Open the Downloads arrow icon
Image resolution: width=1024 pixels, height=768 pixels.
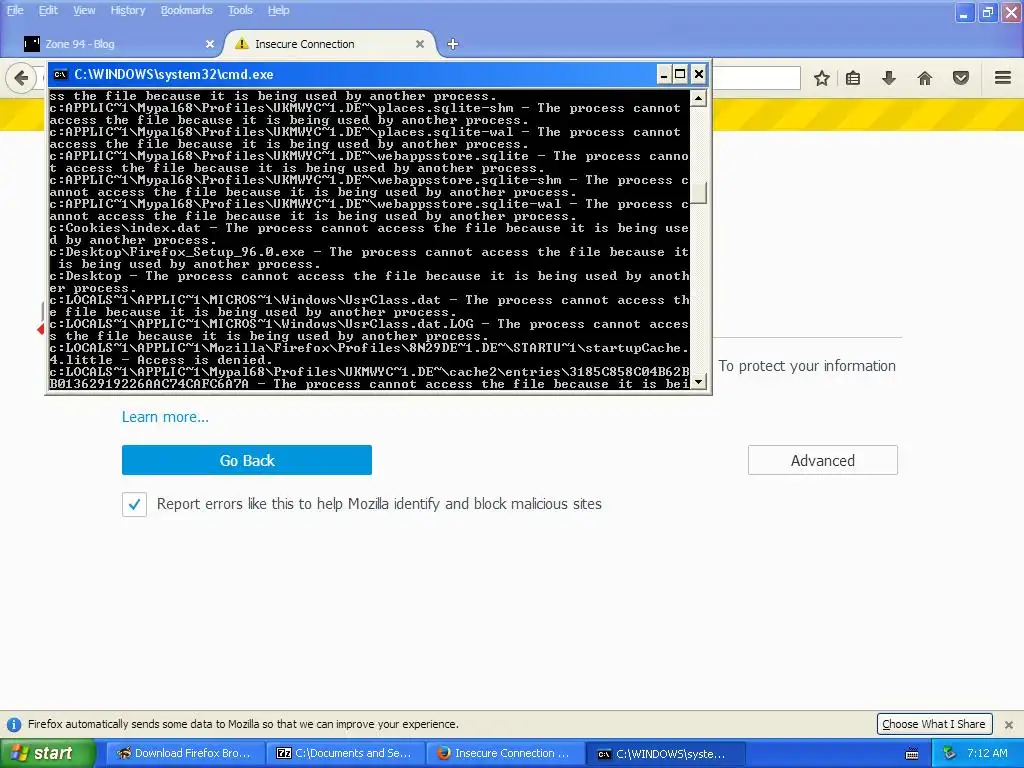(889, 78)
